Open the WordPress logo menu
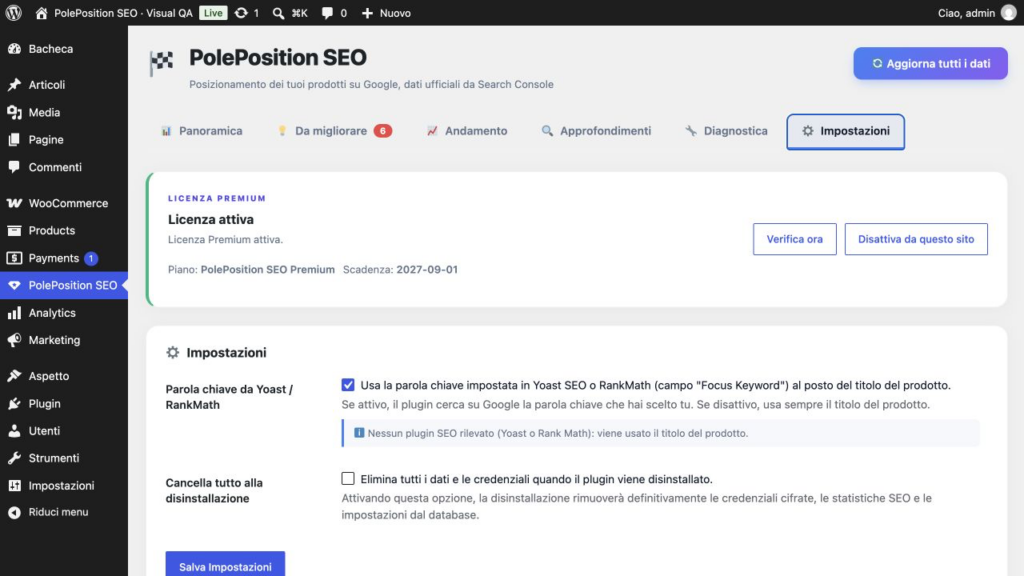This screenshot has height=576, width=1024. pyautogui.click(x=14, y=12)
